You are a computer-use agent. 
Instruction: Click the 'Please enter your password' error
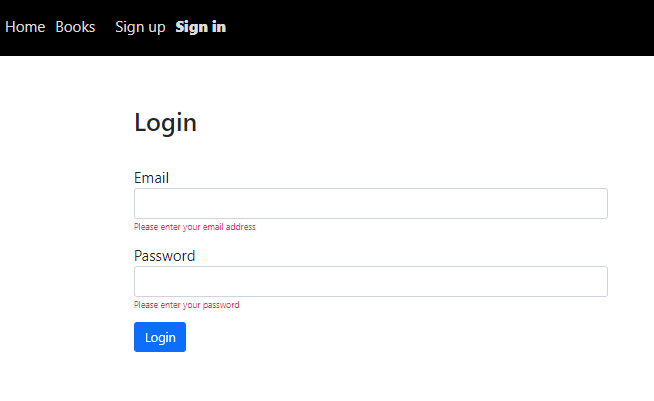coord(186,305)
